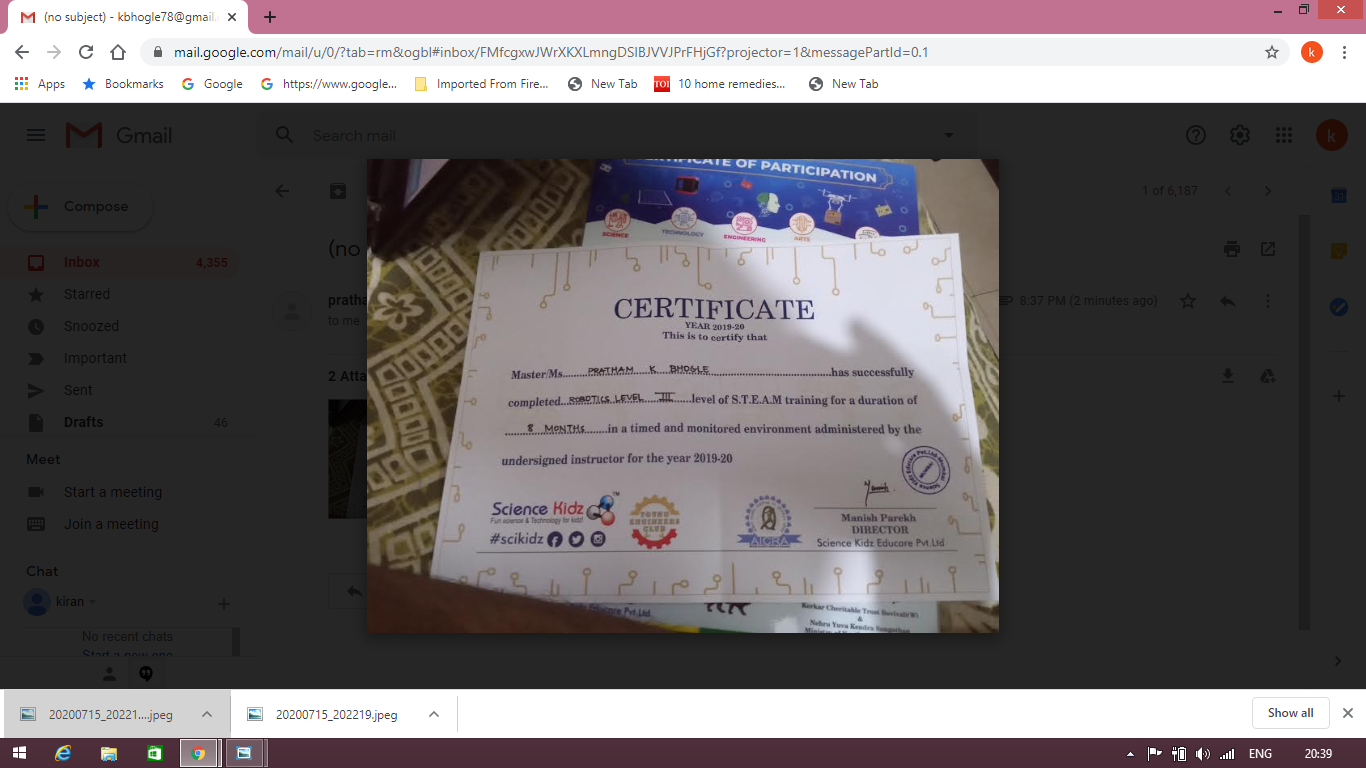Get add-ons with side panel plus icon
This screenshot has height=768, width=1366.
coord(1339,397)
